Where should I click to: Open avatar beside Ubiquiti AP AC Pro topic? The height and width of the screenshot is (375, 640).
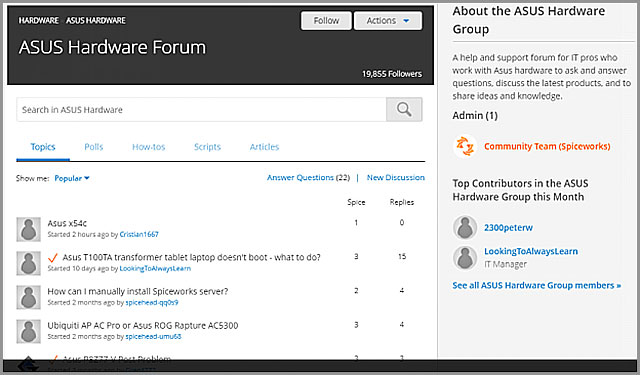[x=29, y=331]
